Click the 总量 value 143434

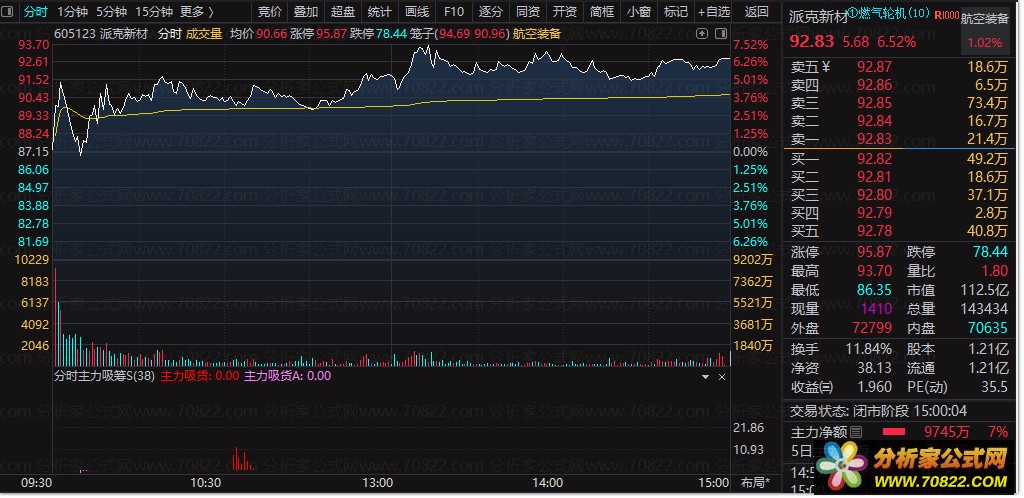(984, 309)
